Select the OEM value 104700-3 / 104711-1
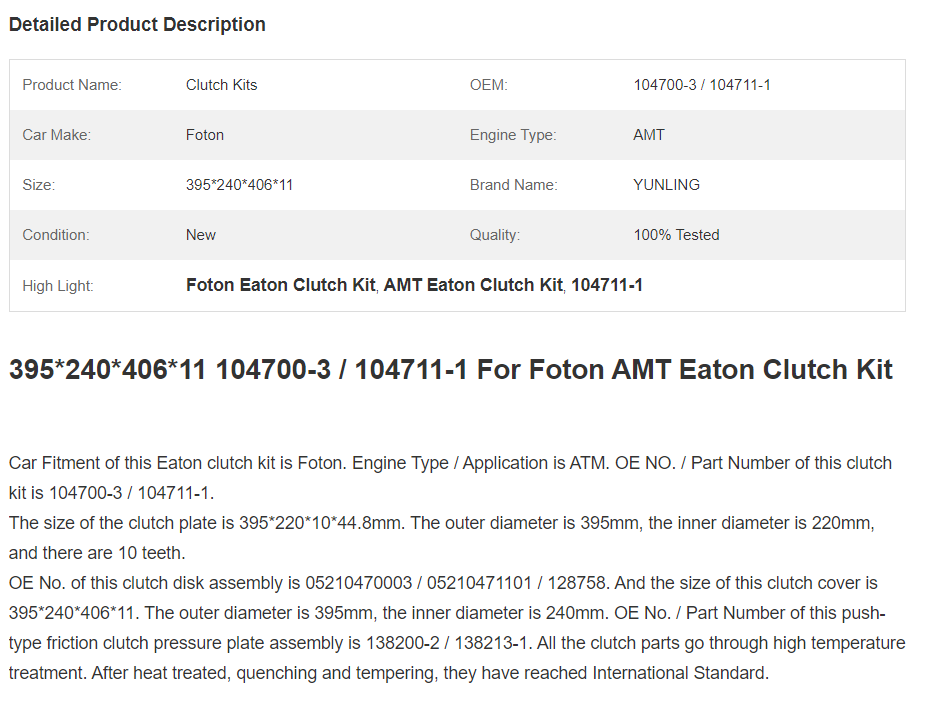 [702, 85]
